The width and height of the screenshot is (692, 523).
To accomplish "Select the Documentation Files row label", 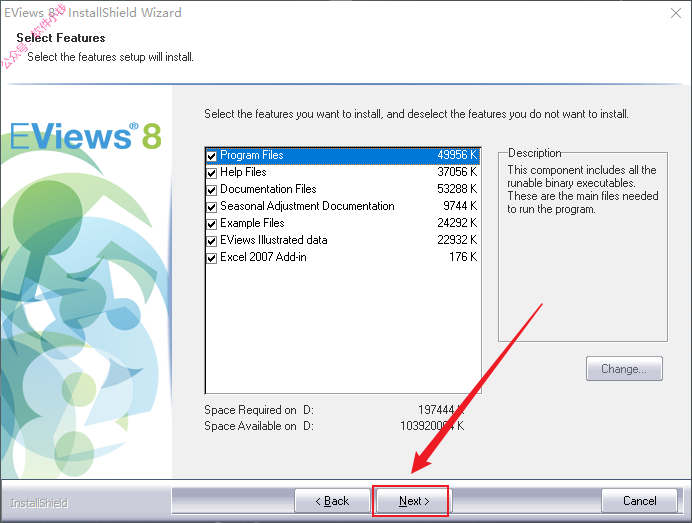I will (268, 189).
